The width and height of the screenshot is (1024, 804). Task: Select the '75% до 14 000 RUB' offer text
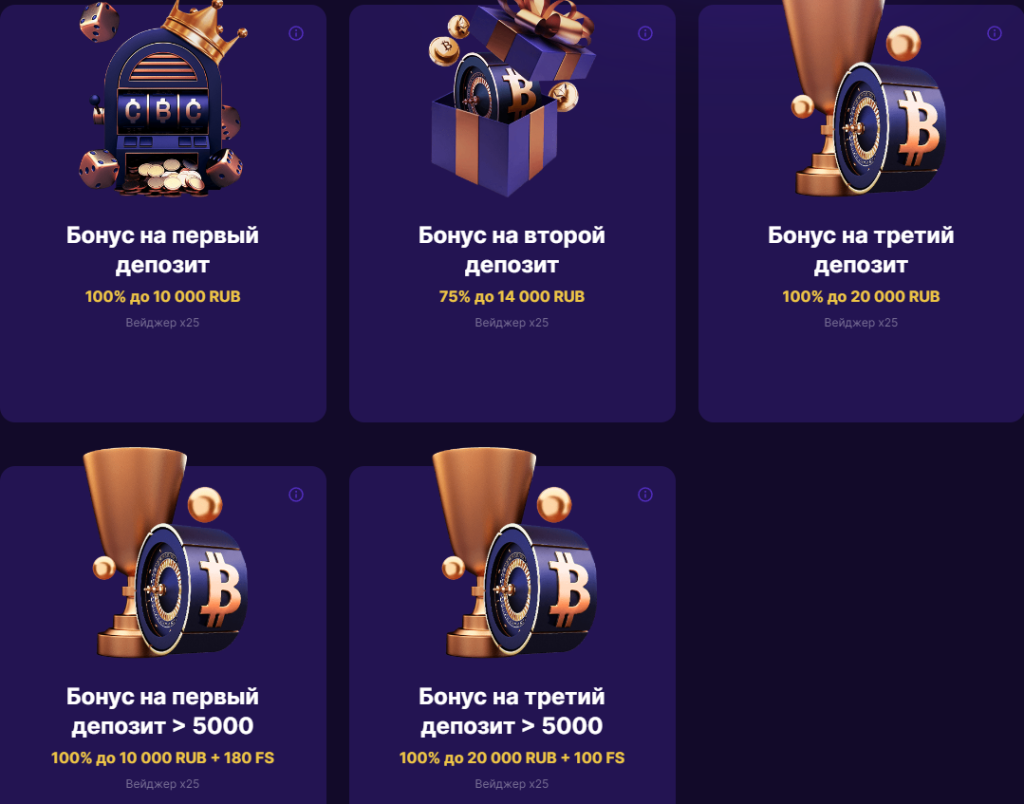511,297
